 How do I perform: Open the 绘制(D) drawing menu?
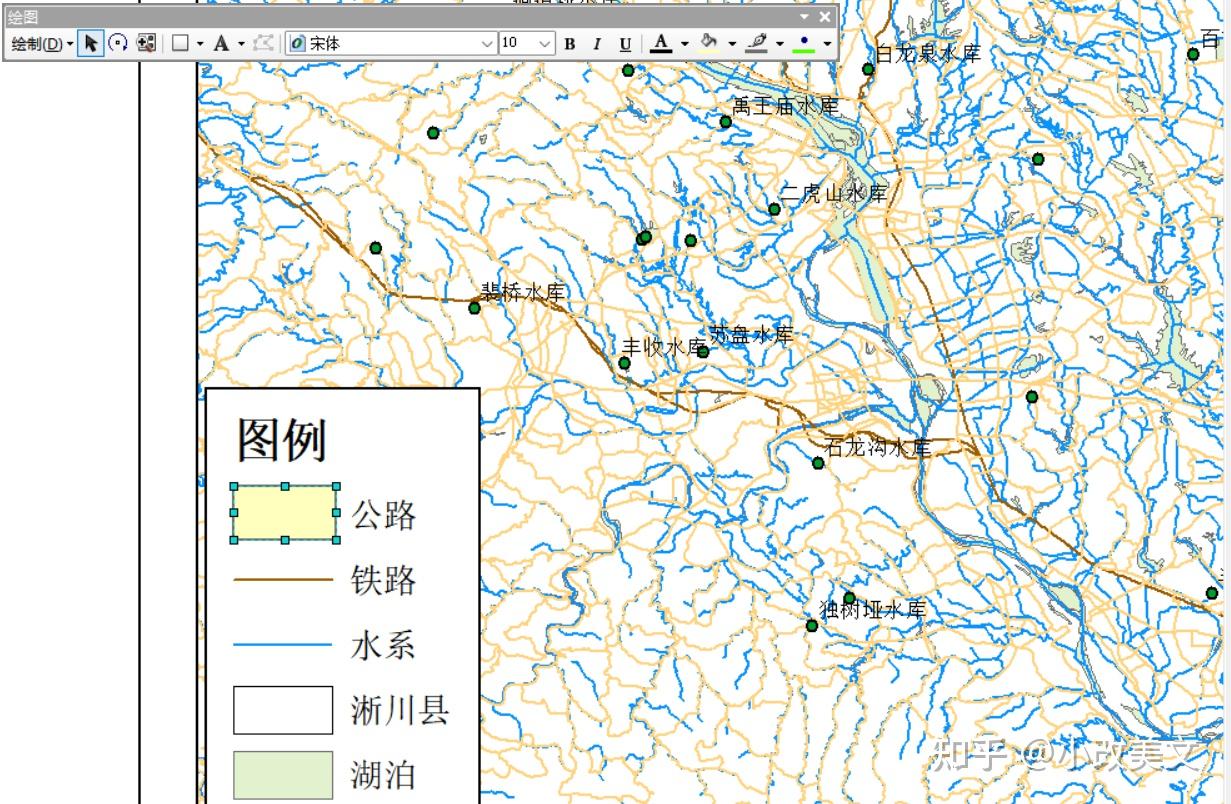point(40,44)
